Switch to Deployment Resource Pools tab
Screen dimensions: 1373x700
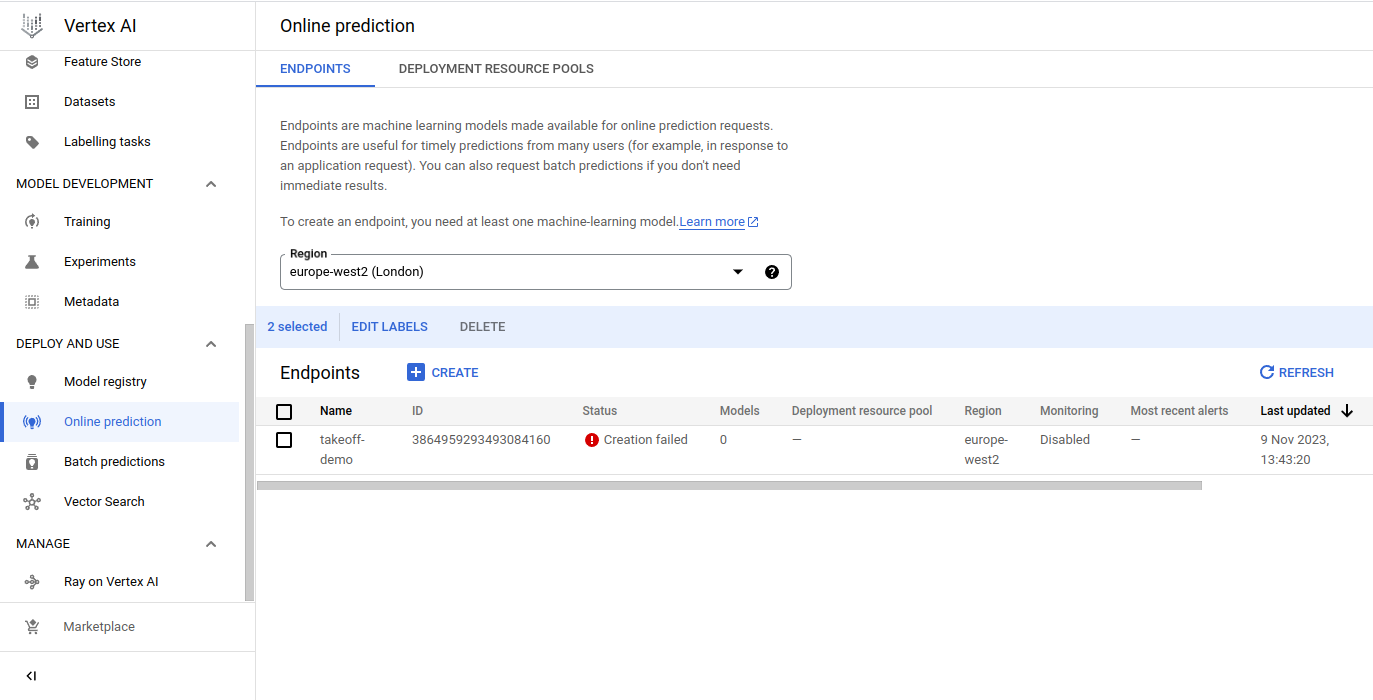(496, 69)
